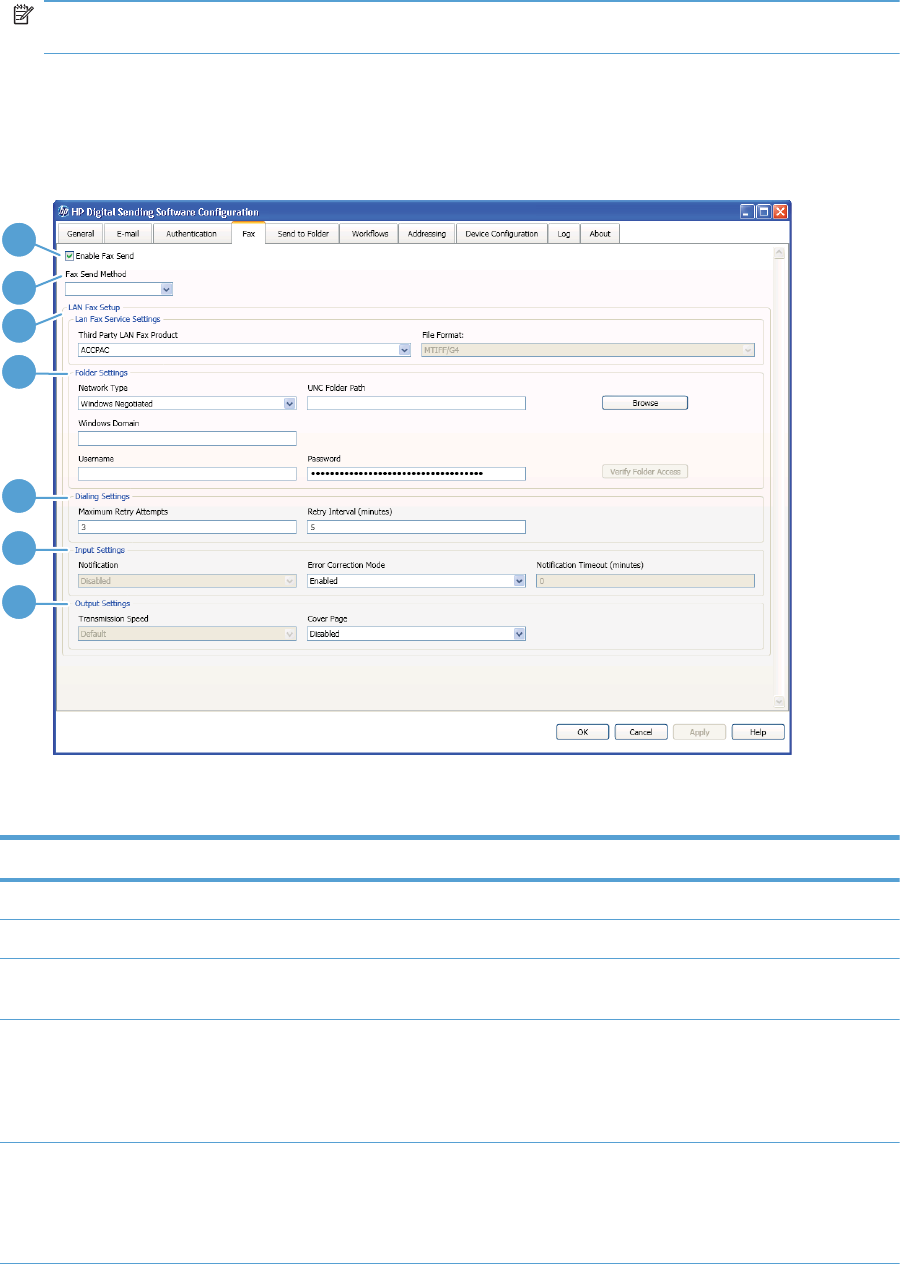This screenshot has height=1264, width=900.
Task: Click Verify Folder Access button
Action: pos(645,471)
